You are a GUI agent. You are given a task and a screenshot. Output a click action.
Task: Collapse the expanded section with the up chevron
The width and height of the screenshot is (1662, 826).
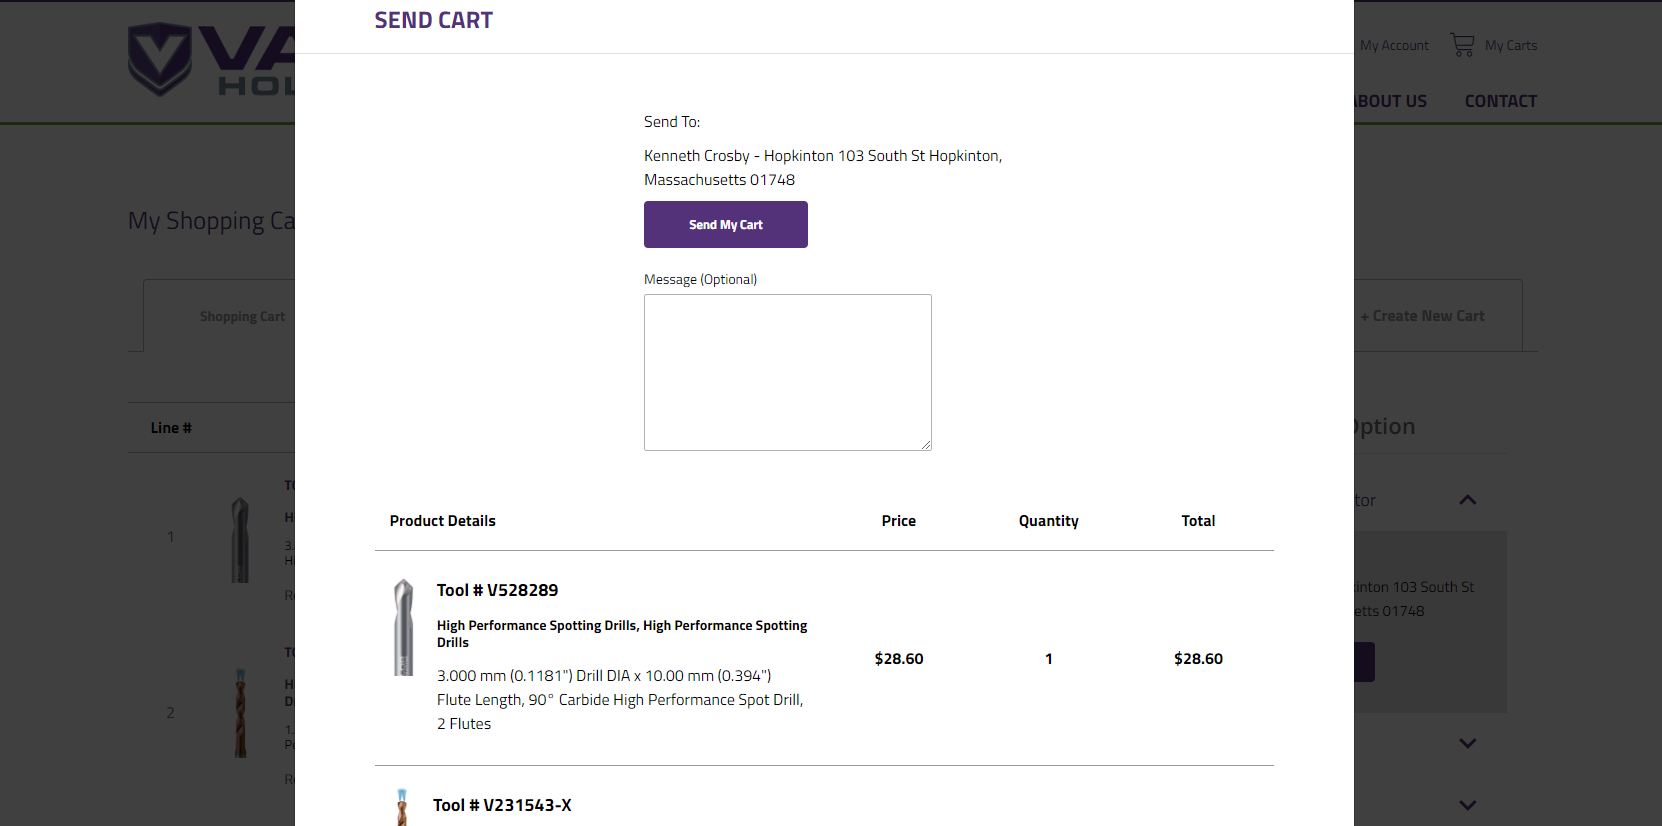click(x=1467, y=500)
